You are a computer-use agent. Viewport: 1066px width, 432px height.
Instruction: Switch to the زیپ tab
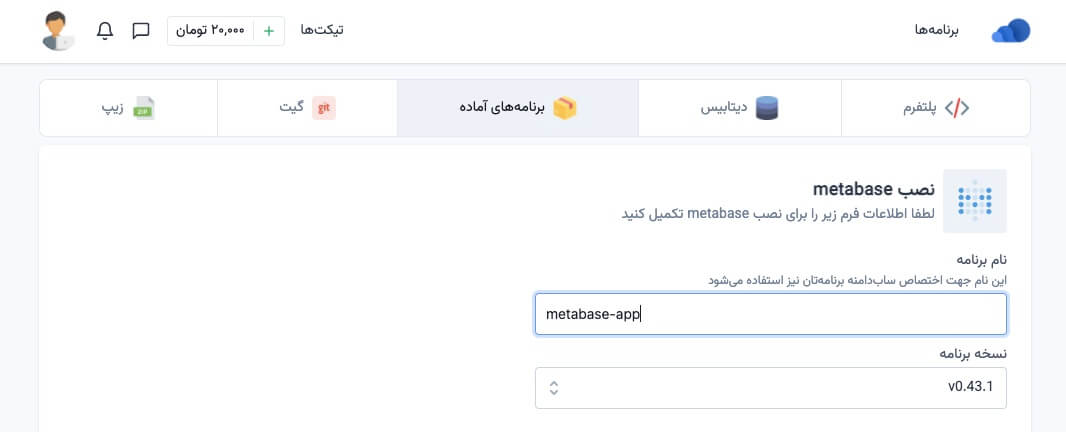(x=128, y=108)
